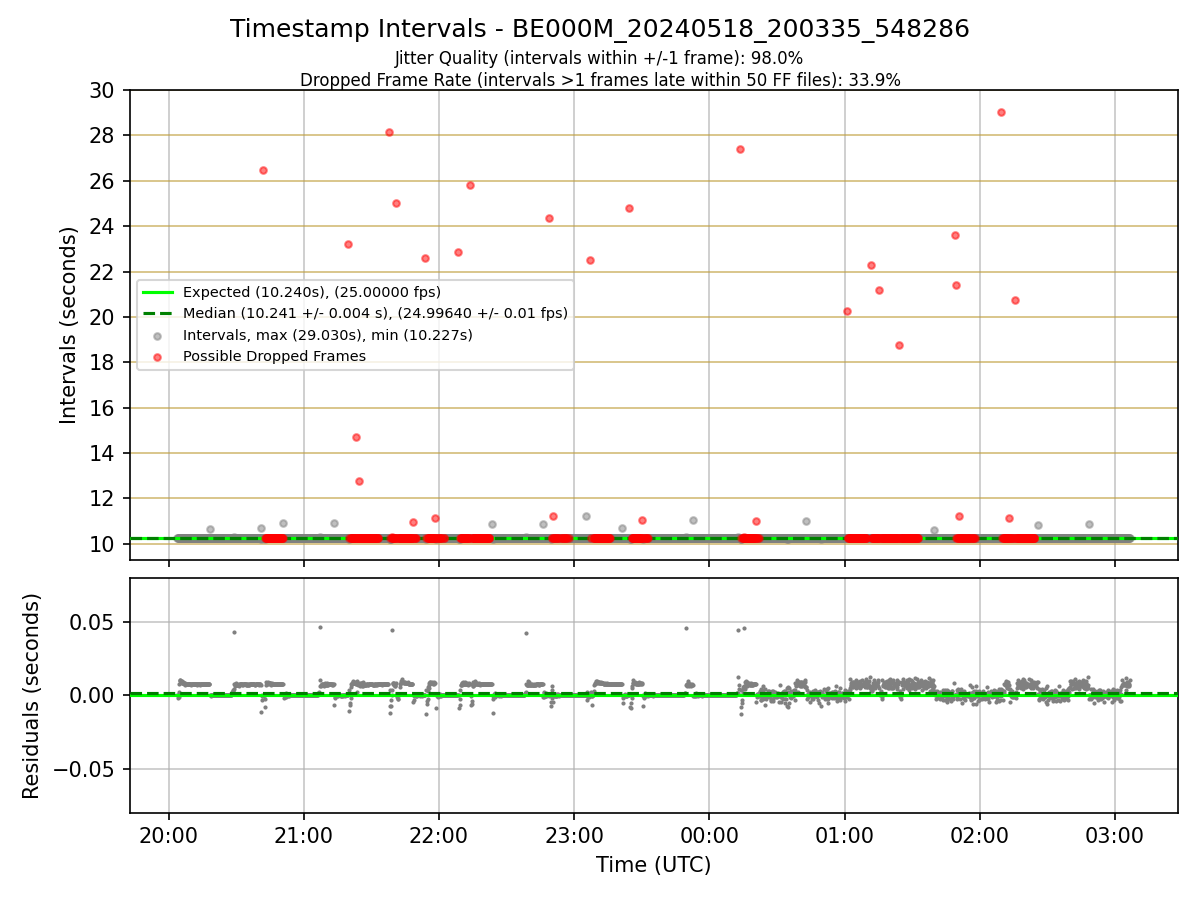Click the 'Possible Dropped Frames' legend entry

(275, 356)
